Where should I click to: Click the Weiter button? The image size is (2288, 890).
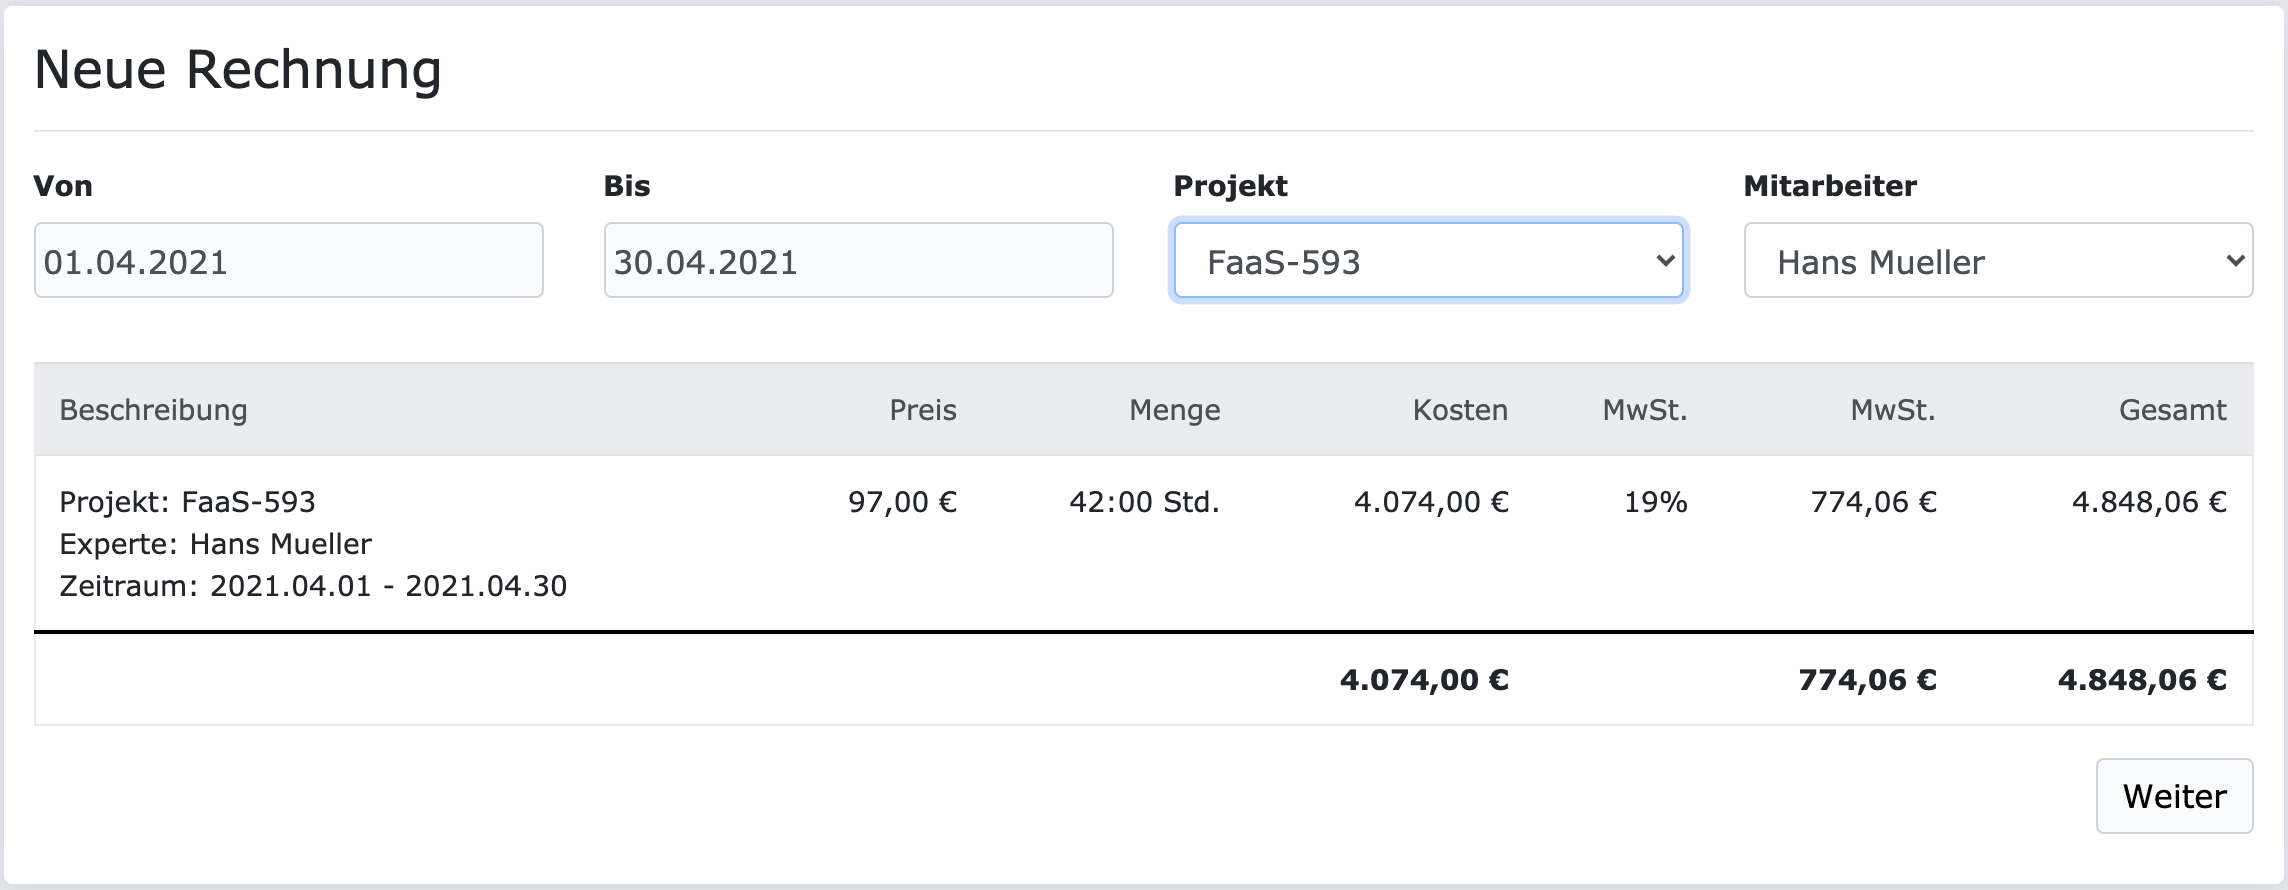tap(2172, 795)
